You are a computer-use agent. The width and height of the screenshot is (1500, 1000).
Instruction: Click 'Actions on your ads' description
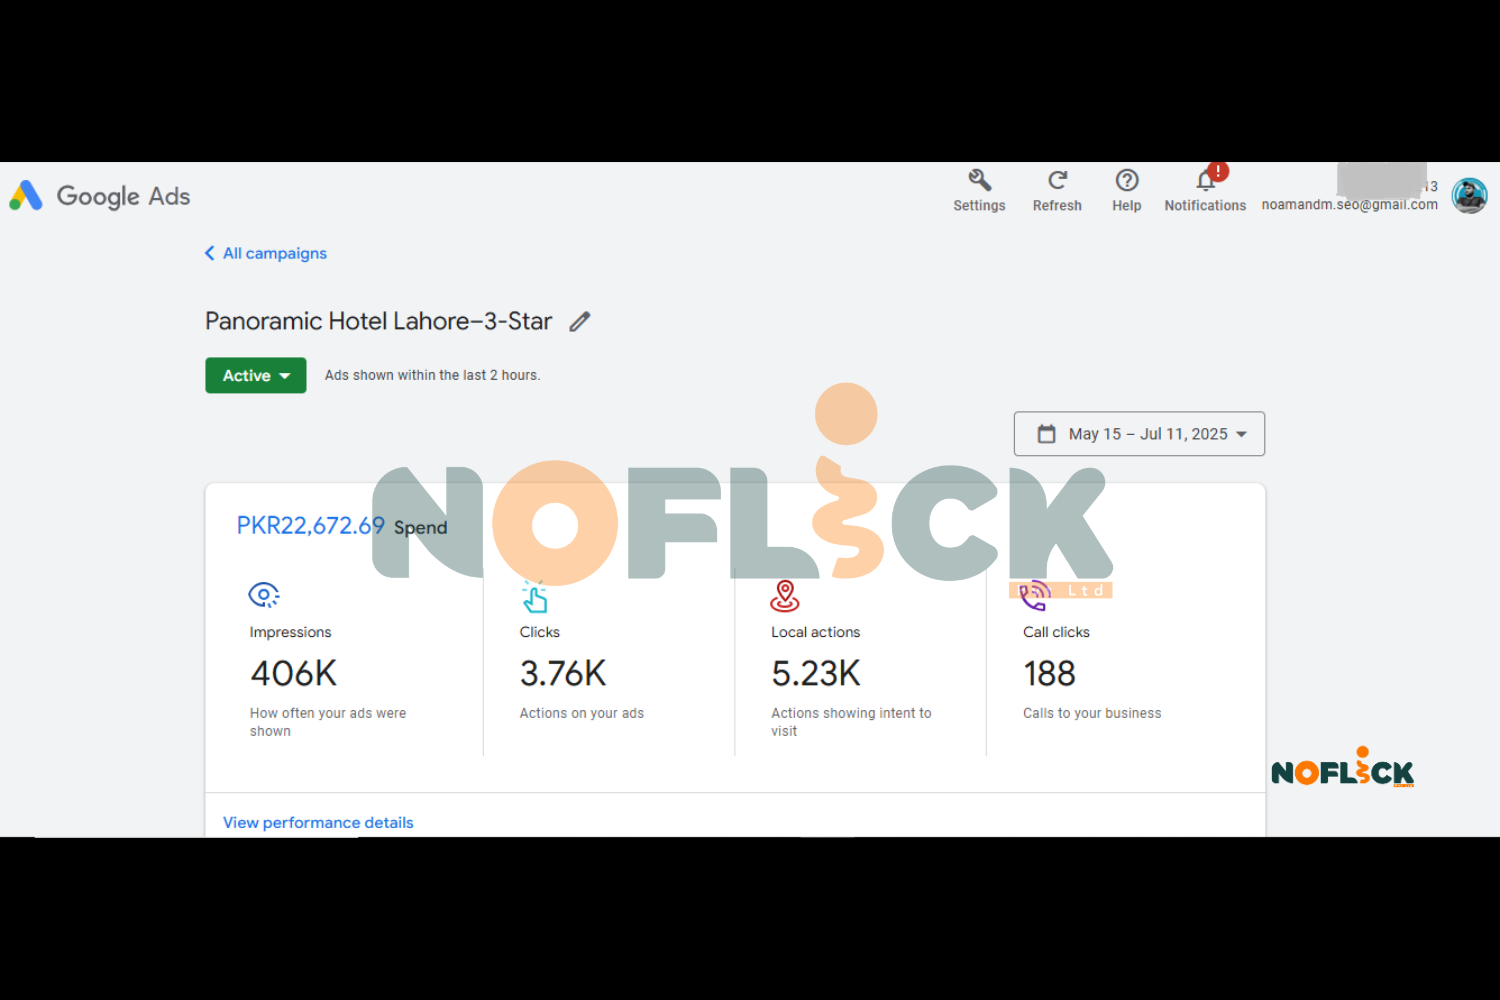pos(581,713)
